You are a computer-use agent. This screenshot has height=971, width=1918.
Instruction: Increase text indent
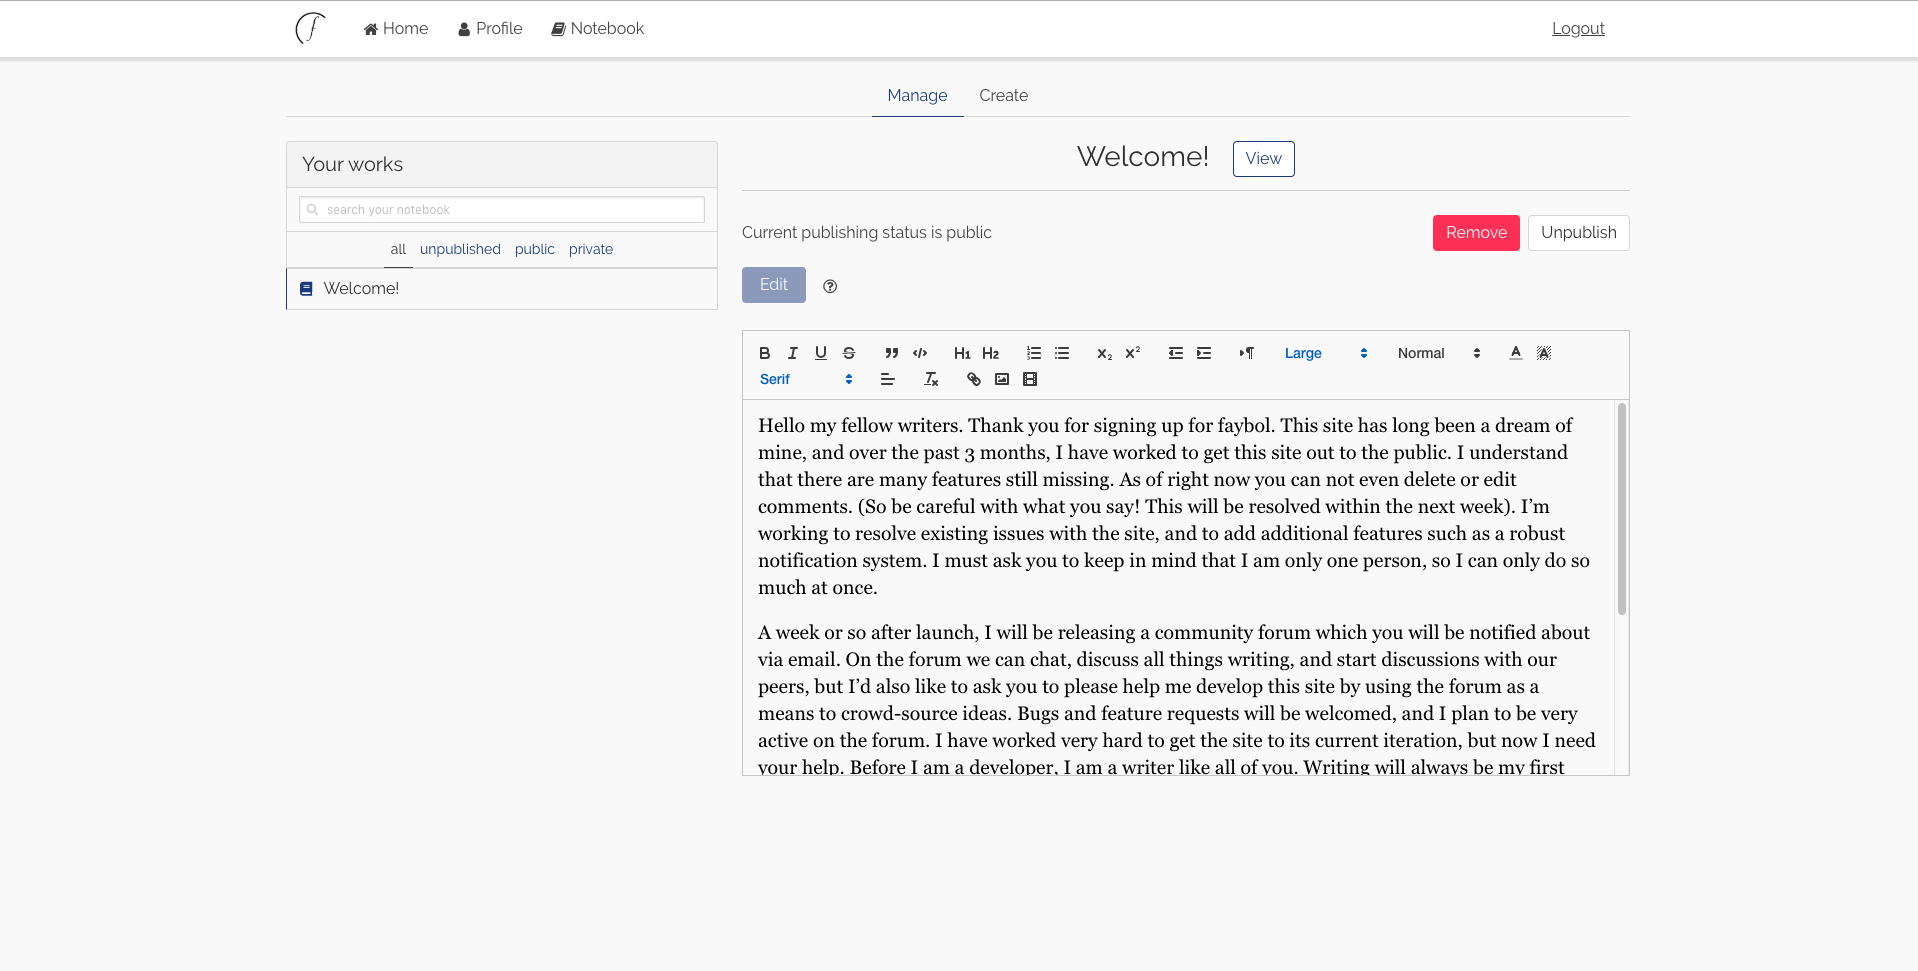1203,353
